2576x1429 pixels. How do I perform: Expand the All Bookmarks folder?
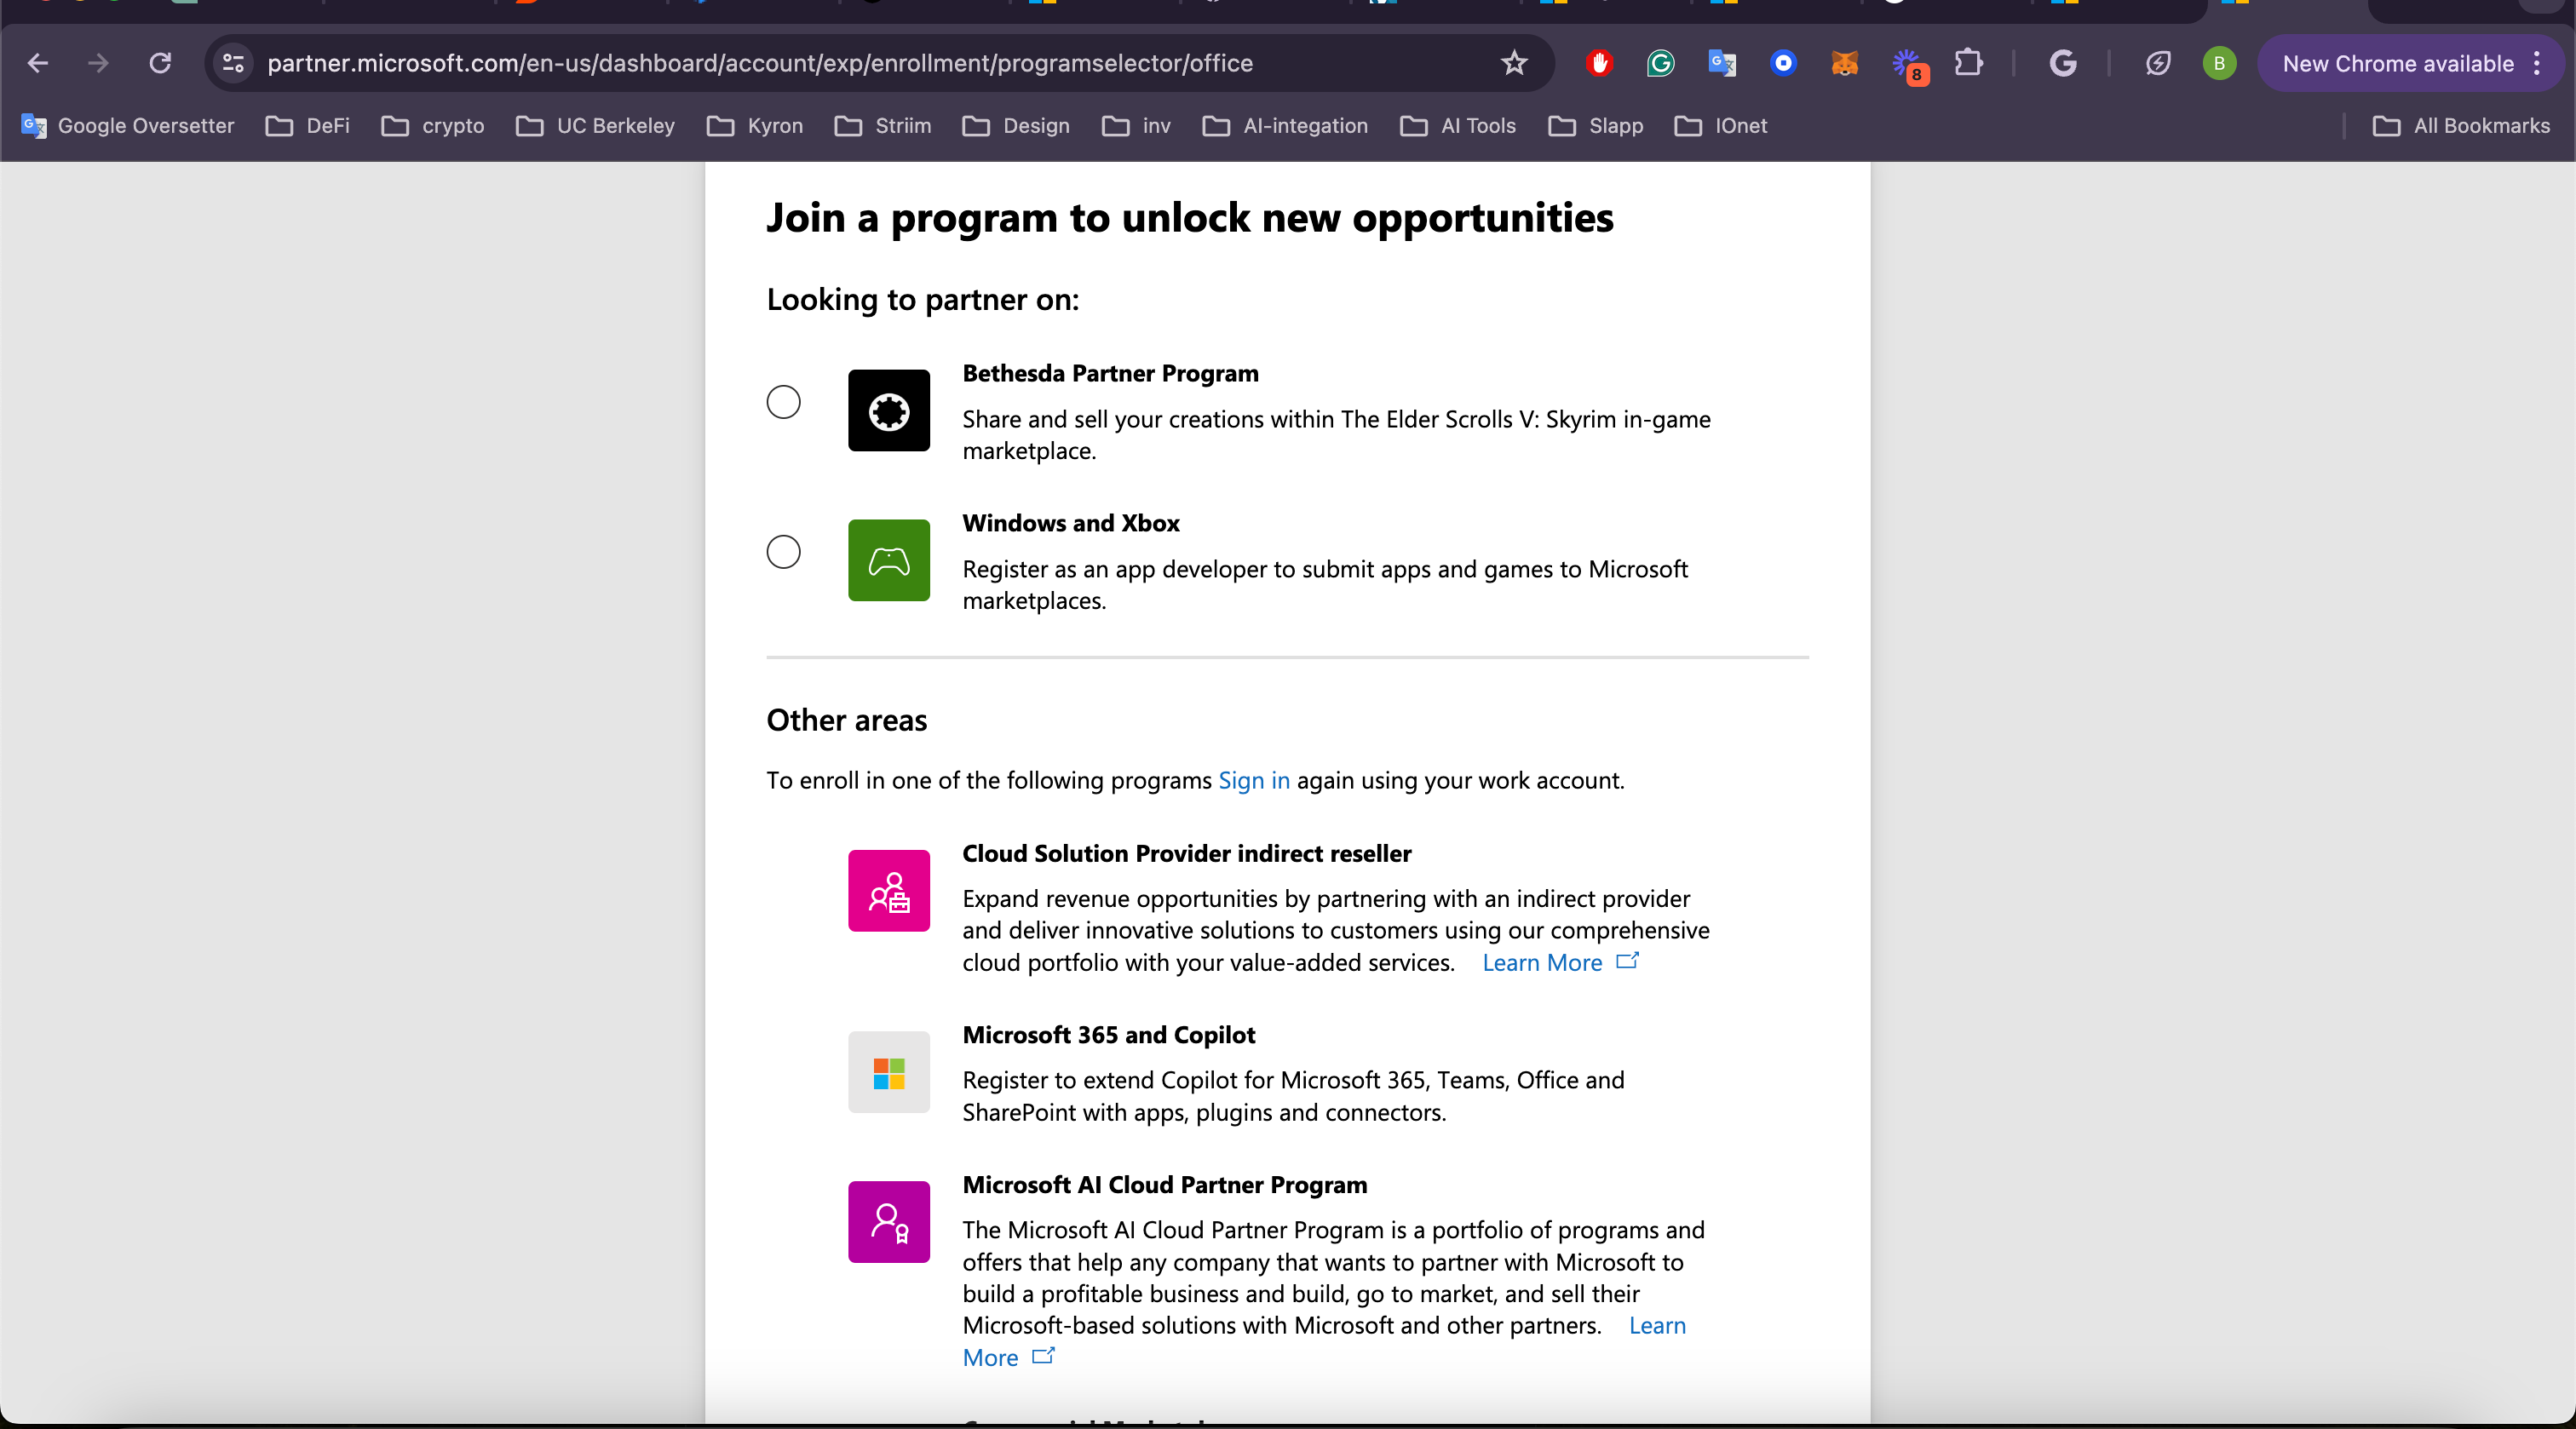[x=2461, y=126]
